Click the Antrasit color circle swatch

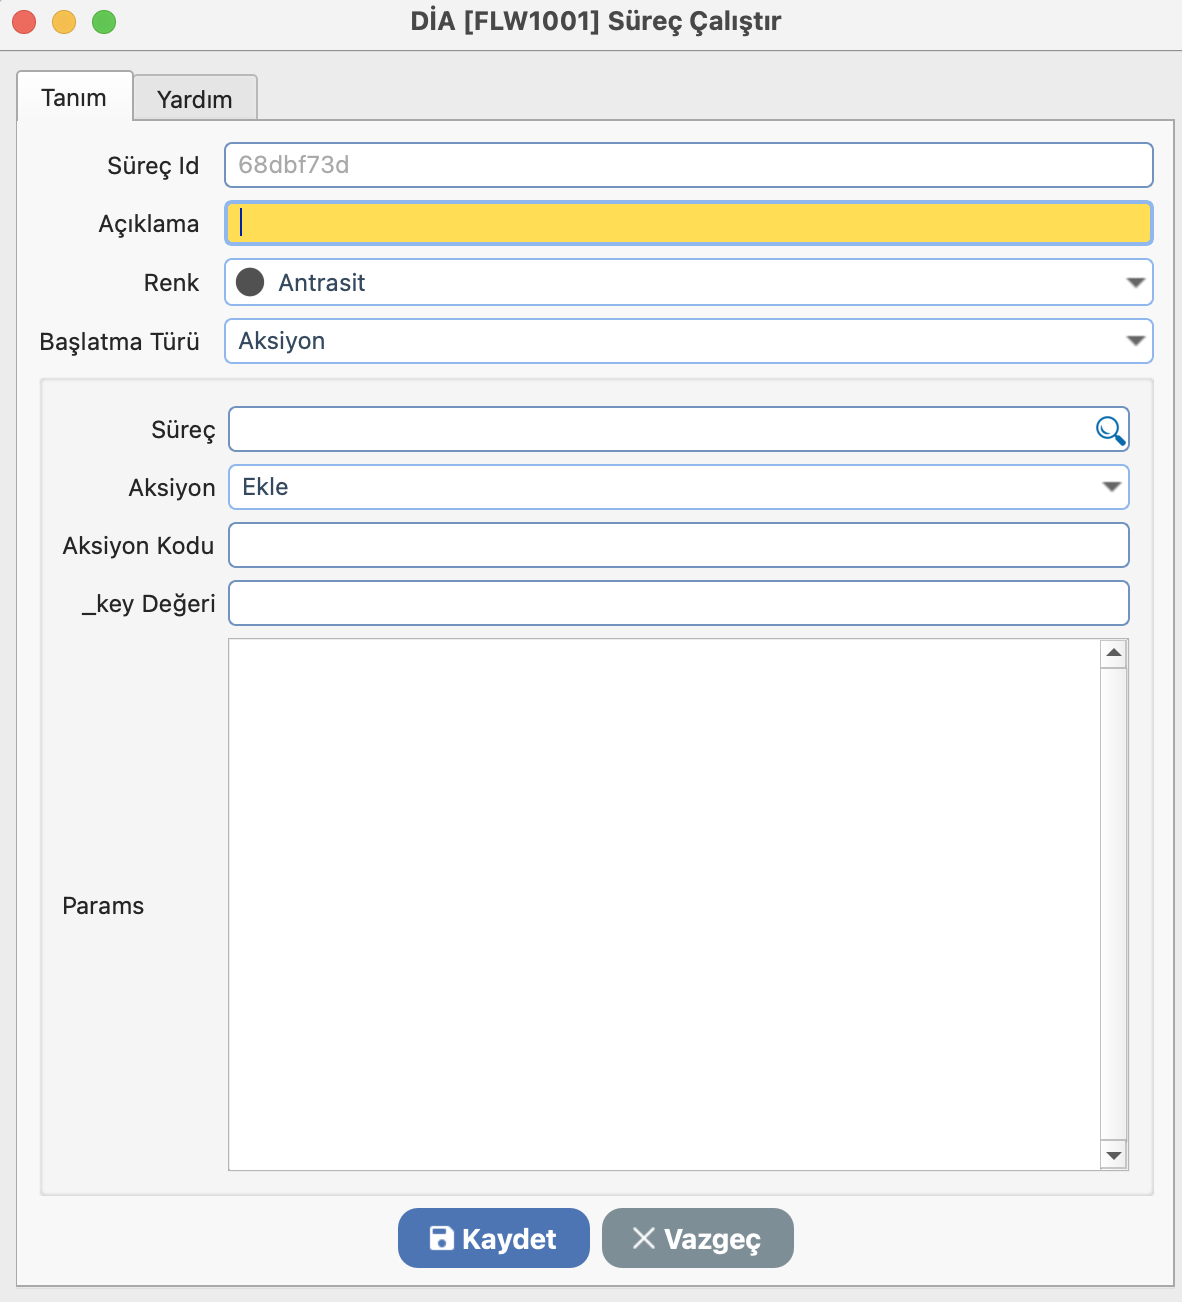[x=250, y=283]
